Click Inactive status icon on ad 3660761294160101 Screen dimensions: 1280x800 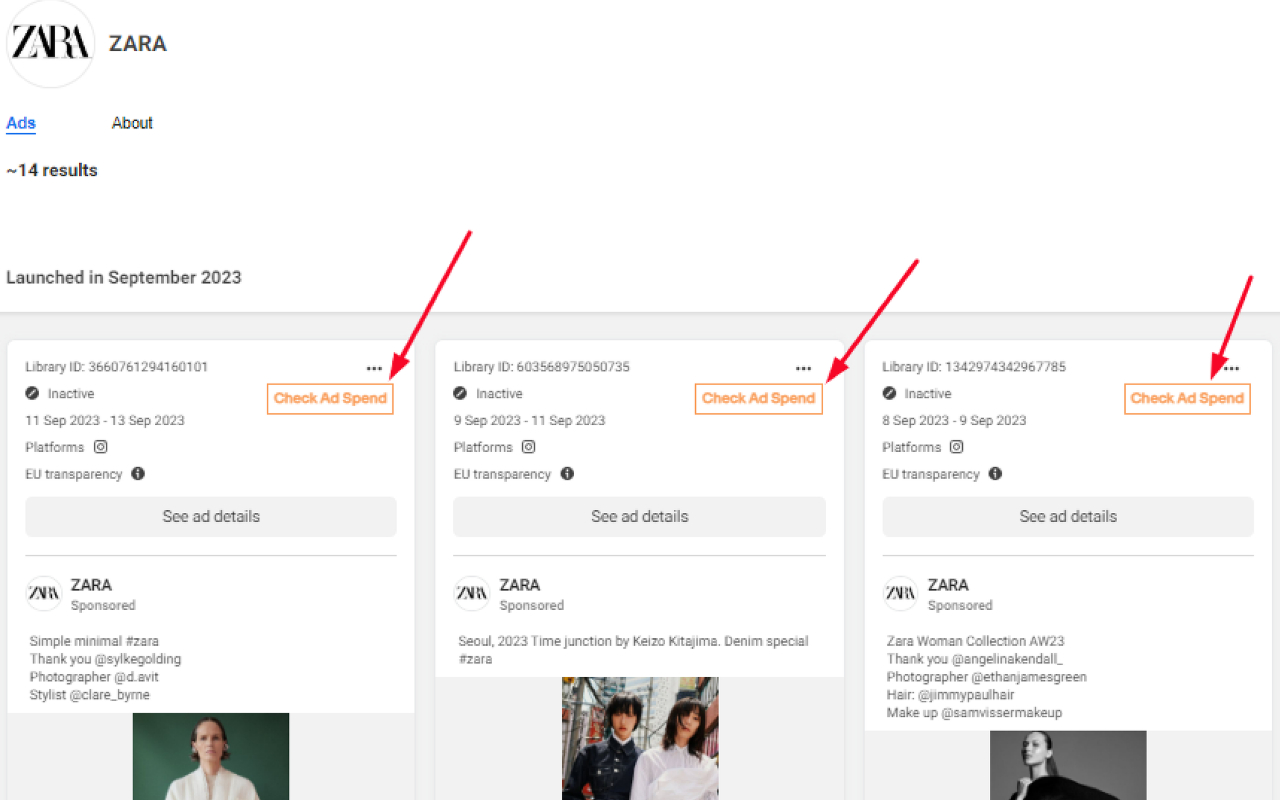pos(32,394)
